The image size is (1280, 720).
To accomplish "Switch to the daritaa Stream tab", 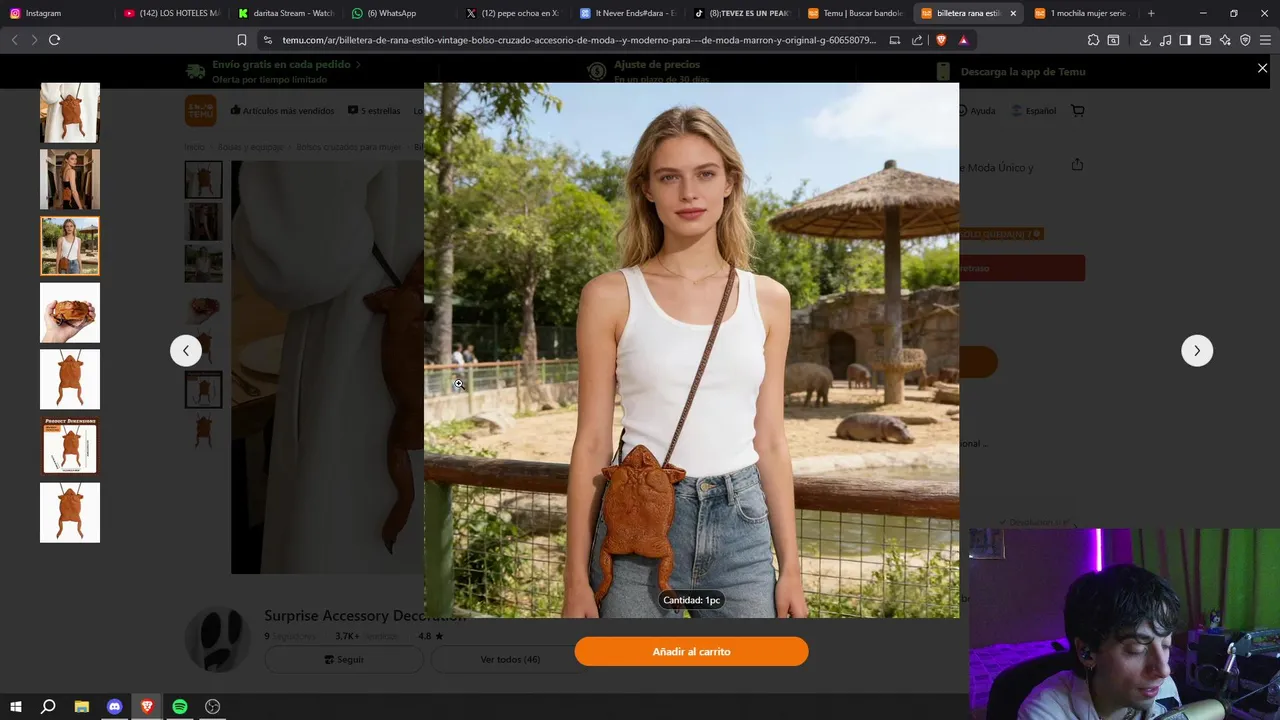I will point(286,13).
